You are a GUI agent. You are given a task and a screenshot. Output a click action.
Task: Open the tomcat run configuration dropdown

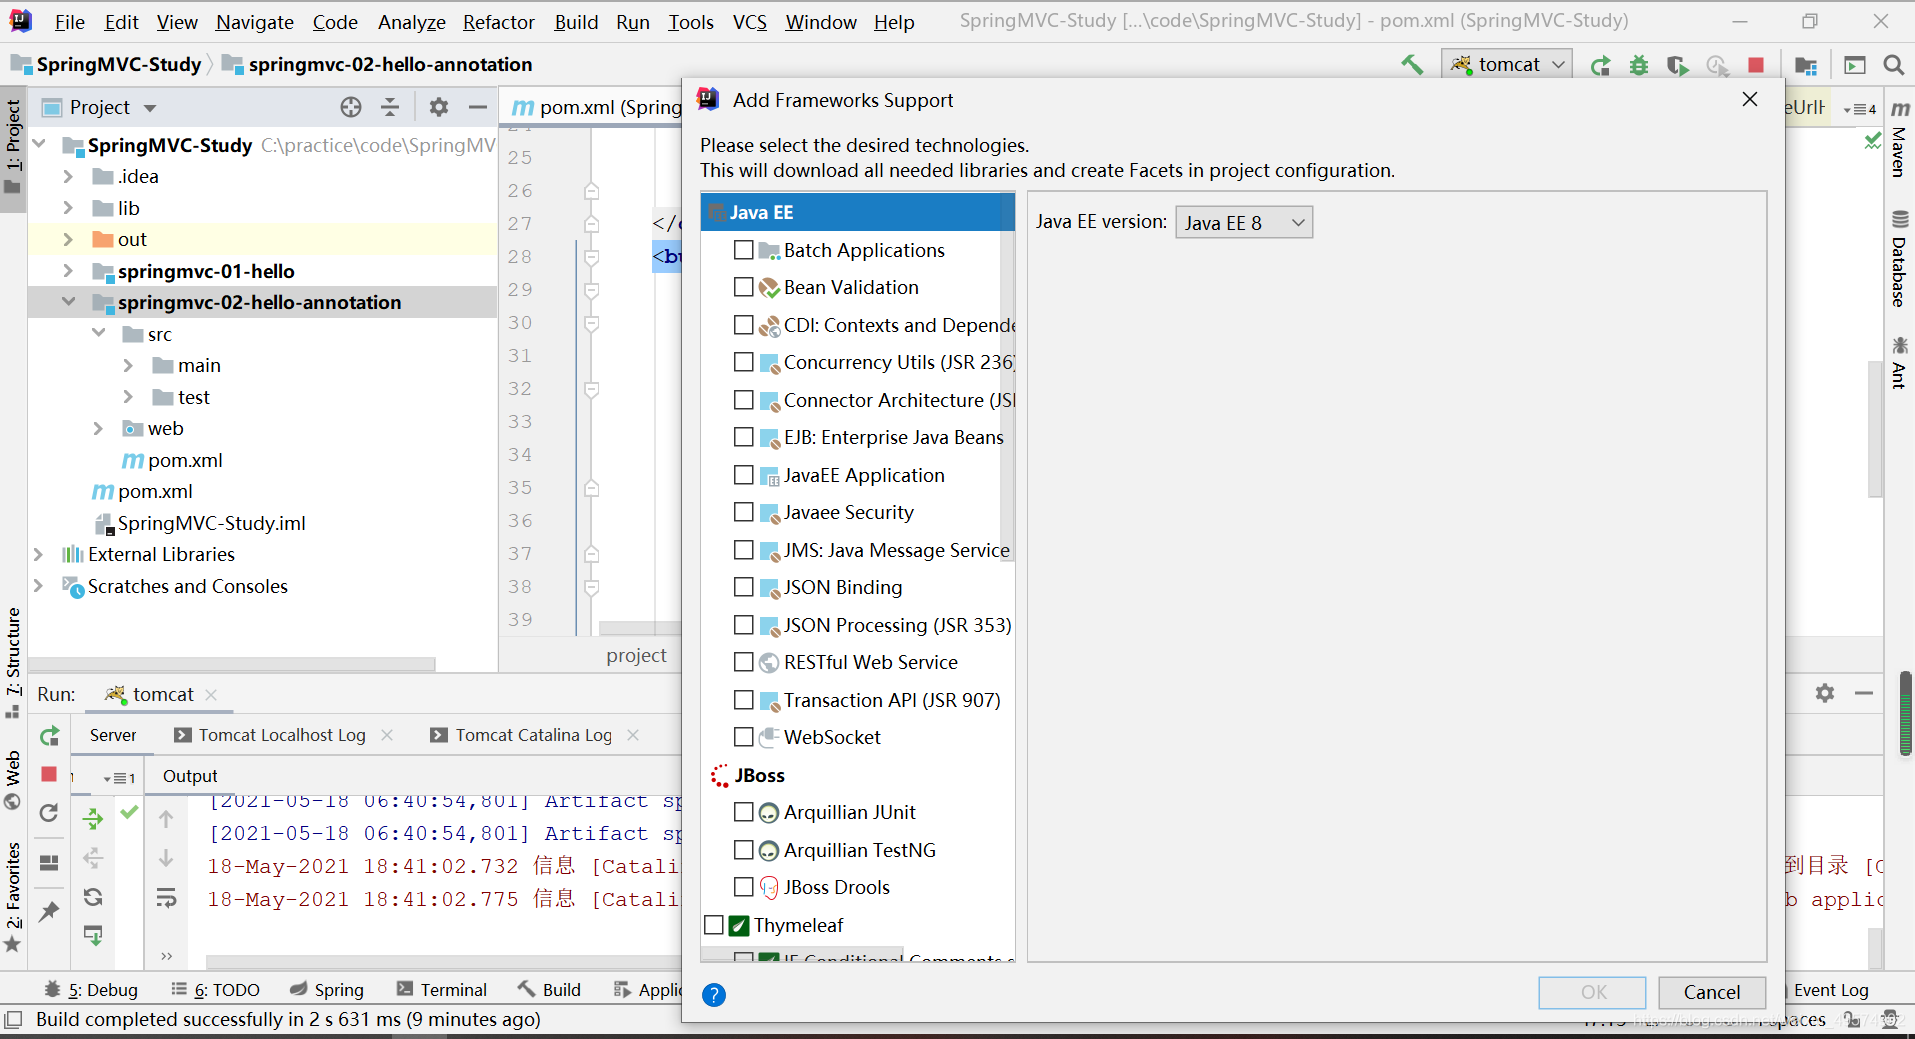coord(1508,65)
